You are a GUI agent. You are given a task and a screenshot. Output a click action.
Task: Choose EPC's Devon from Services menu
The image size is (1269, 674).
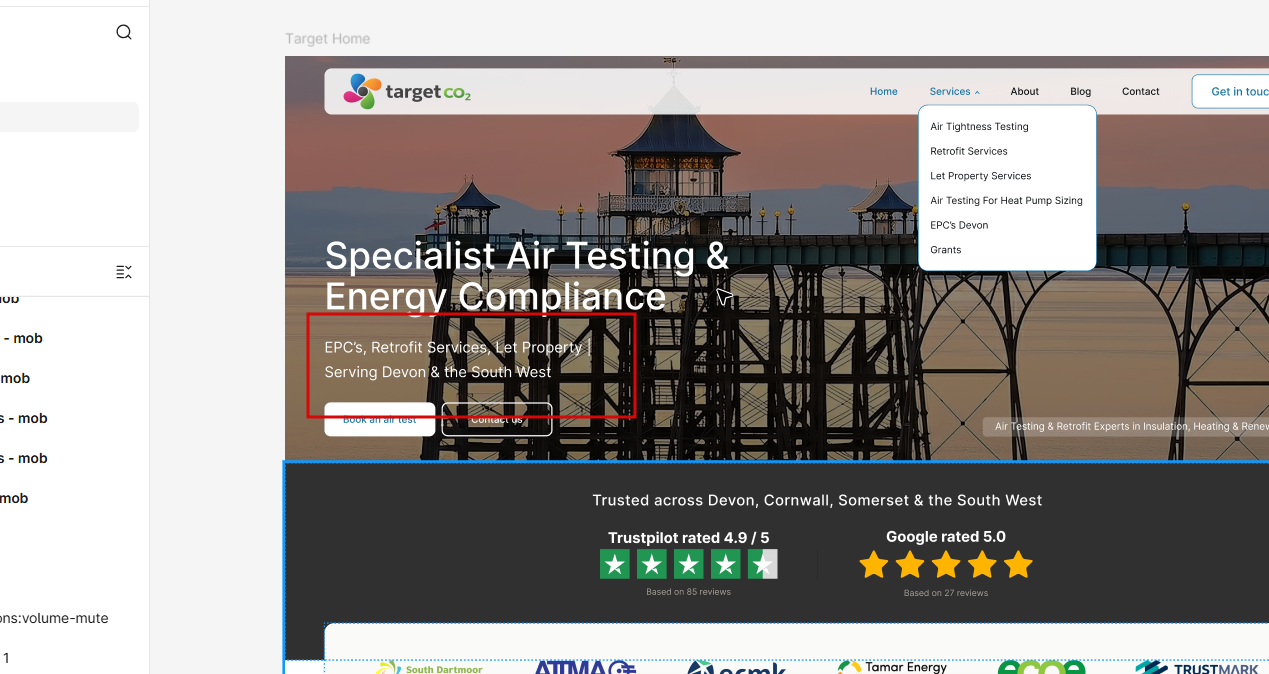[959, 225]
